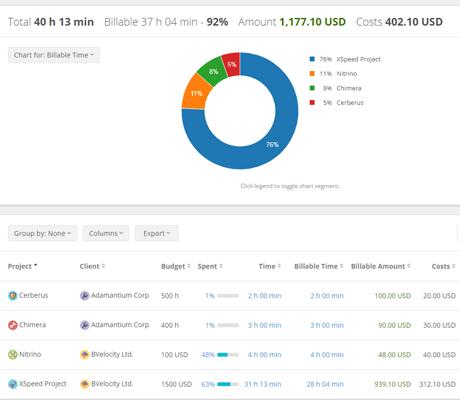This screenshot has width=460, height=400.
Task: Open XSpeed billable time 28 h 04 min
Action: click(325, 384)
